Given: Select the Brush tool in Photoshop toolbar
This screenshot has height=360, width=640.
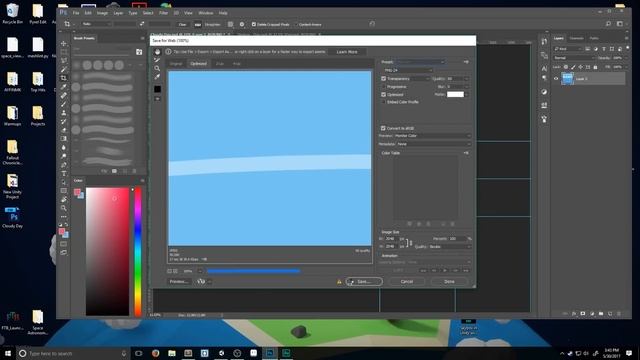Looking at the screenshot, I should (x=64, y=104).
